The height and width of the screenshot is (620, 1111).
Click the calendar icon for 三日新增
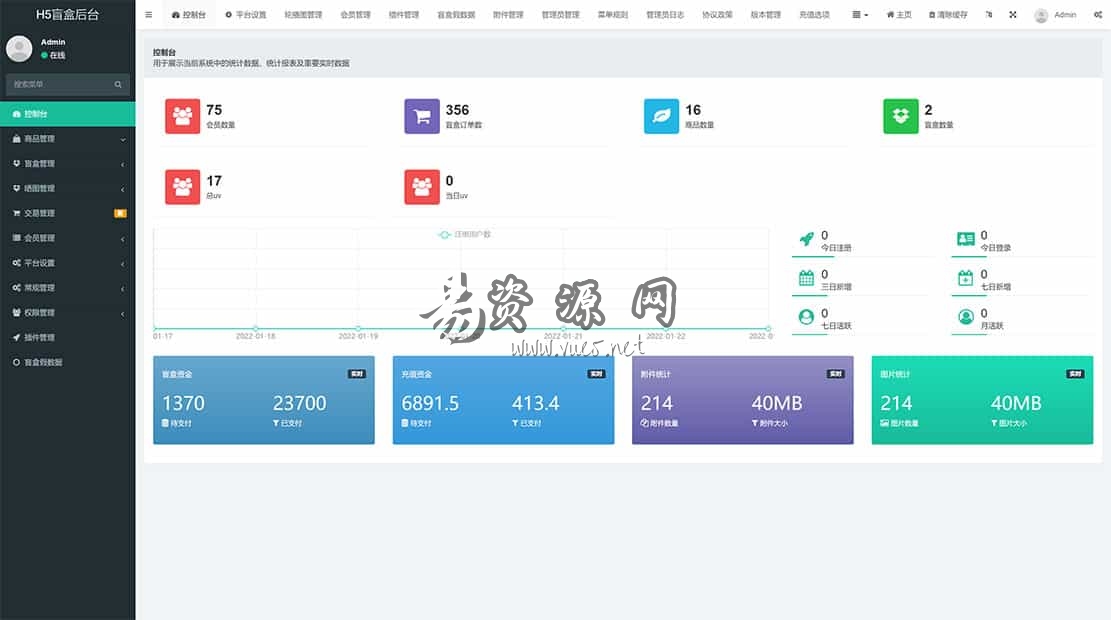coord(806,278)
